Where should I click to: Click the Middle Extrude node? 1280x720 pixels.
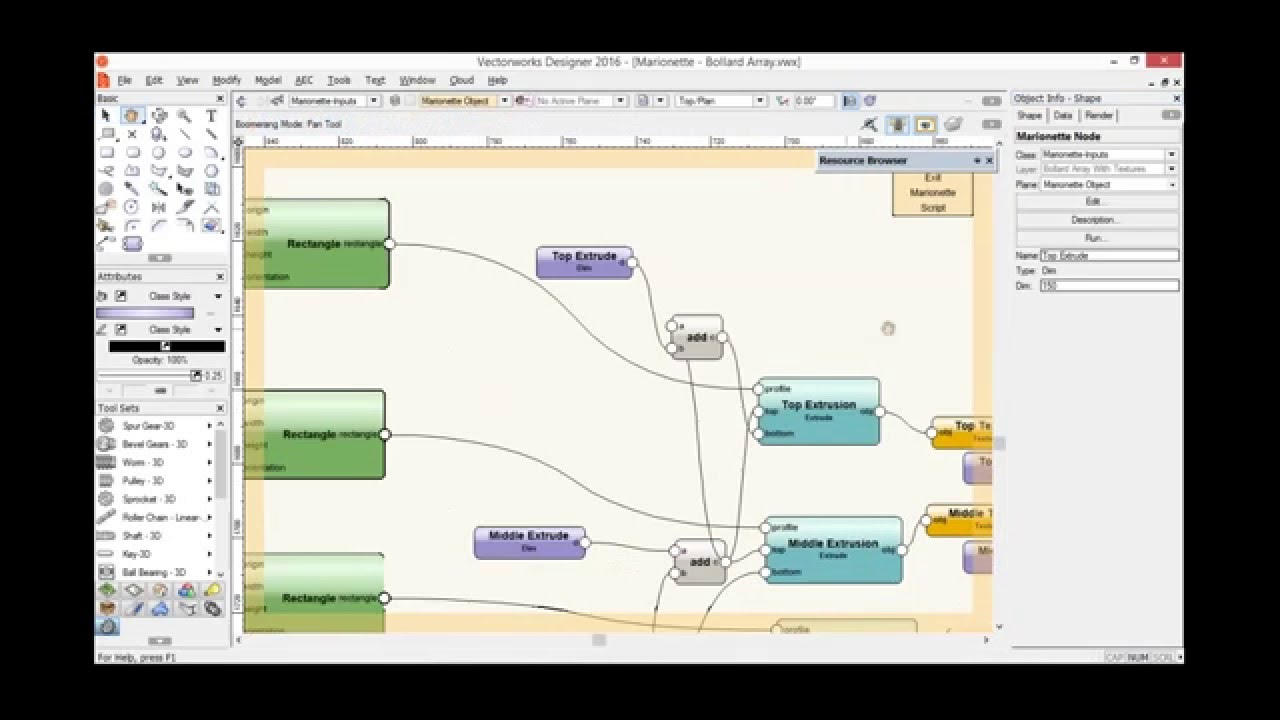point(529,542)
